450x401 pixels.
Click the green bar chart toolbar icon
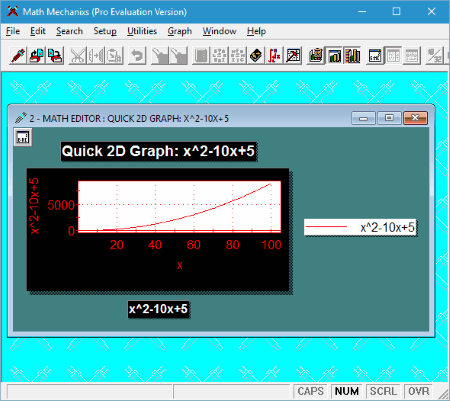[334, 56]
